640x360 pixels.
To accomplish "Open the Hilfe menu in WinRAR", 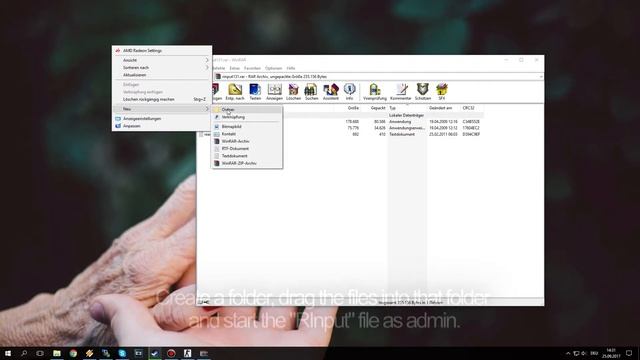I will coord(291,68).
